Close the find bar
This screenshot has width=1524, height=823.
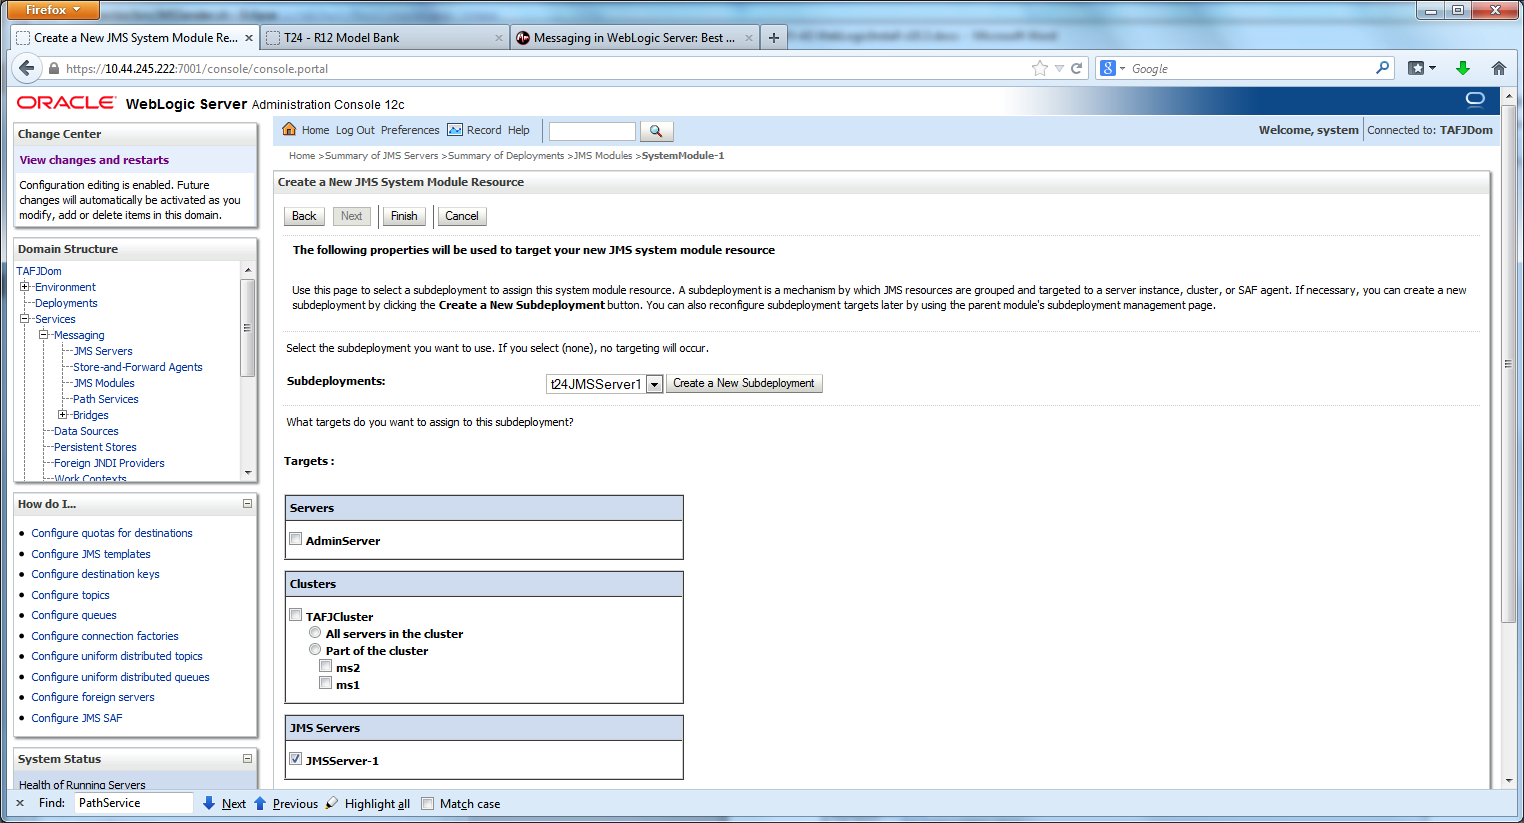(20, 803)
